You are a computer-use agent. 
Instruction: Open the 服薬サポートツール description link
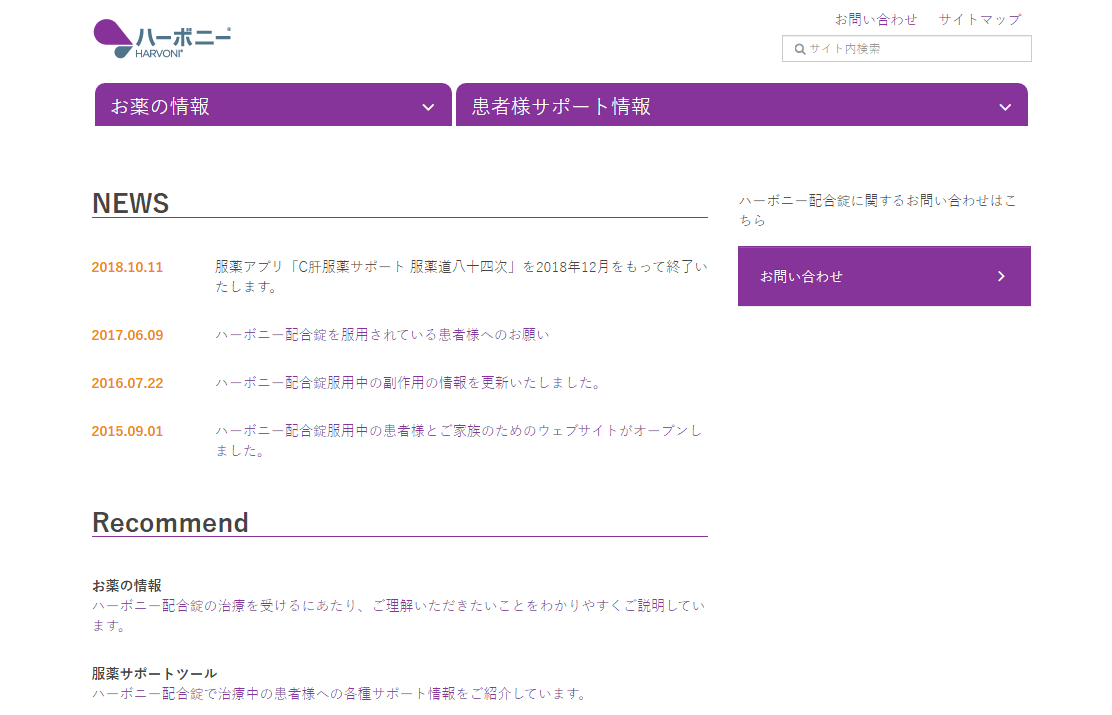pyautogui.click(x=340, y=694)
